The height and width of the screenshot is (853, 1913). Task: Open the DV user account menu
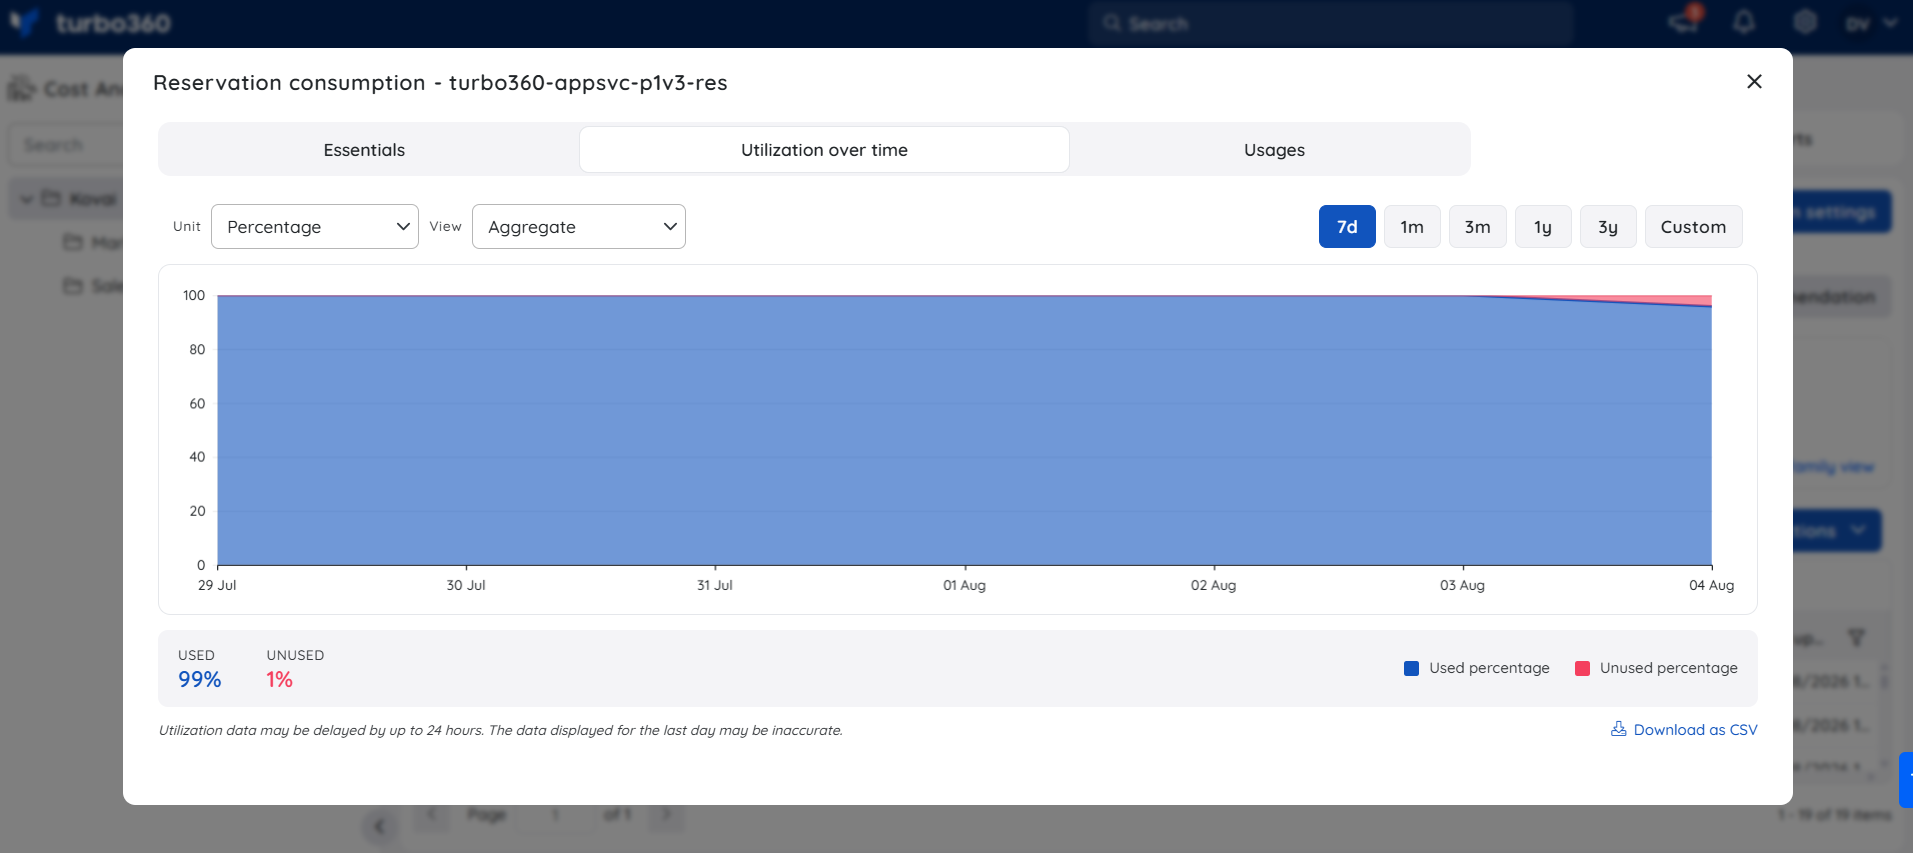tap(1870, 23)
